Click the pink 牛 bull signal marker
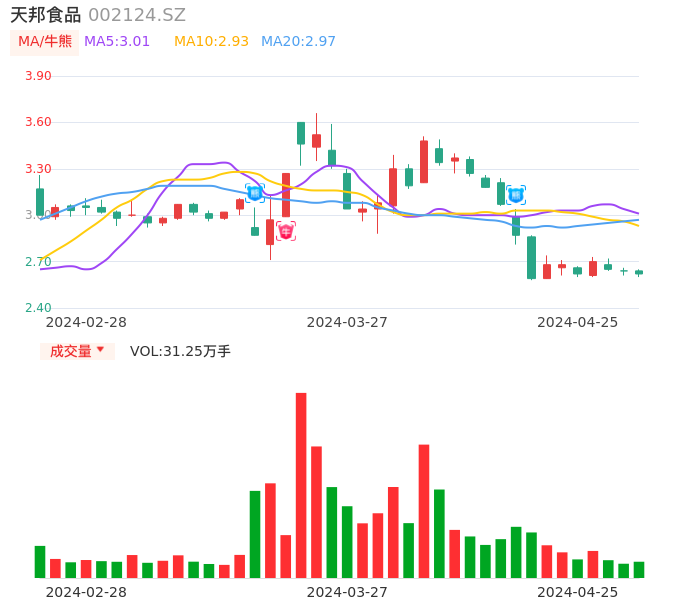This screenshot has height=606, width=686. pos(286,232)
